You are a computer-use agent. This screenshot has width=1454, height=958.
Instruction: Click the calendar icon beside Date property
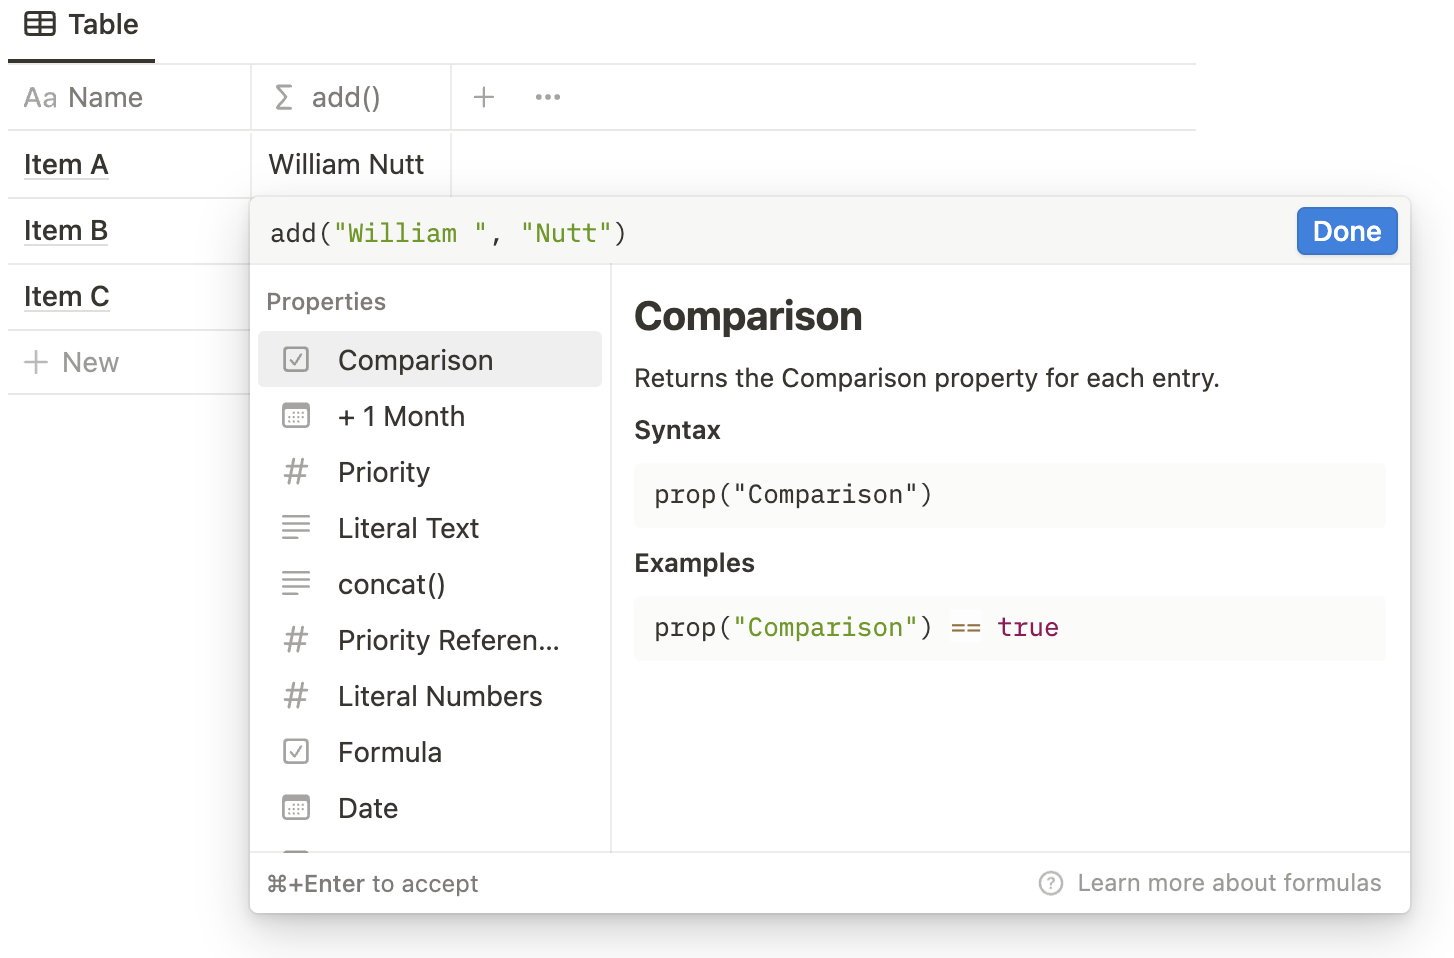click(x=296, y=807)
